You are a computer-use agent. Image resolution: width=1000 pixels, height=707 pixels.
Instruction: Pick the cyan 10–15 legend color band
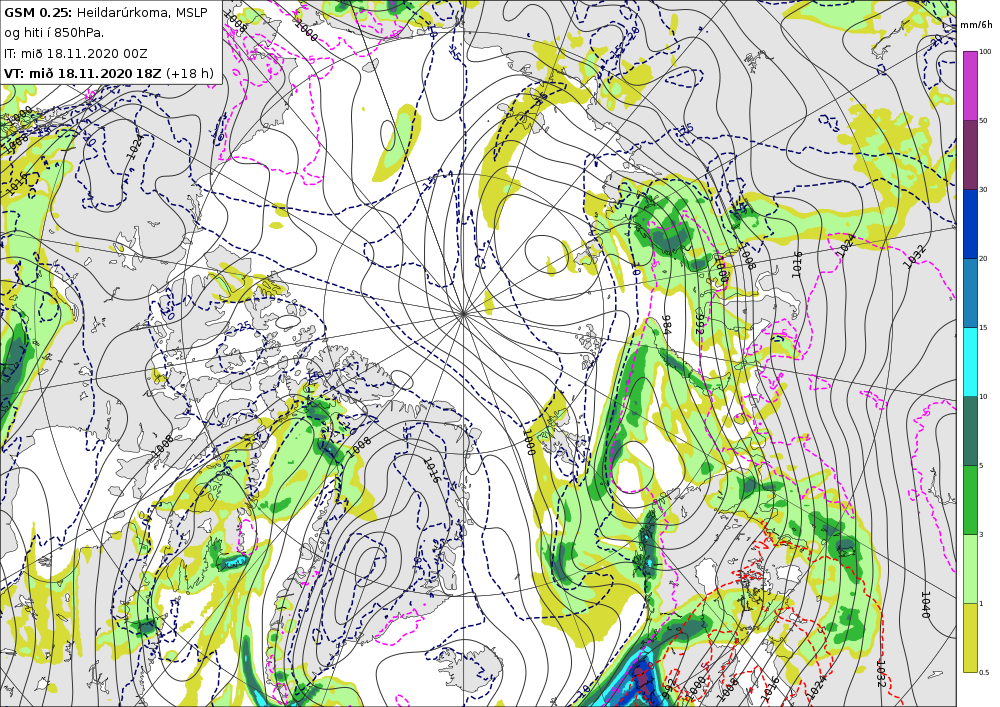coord(969,361)
